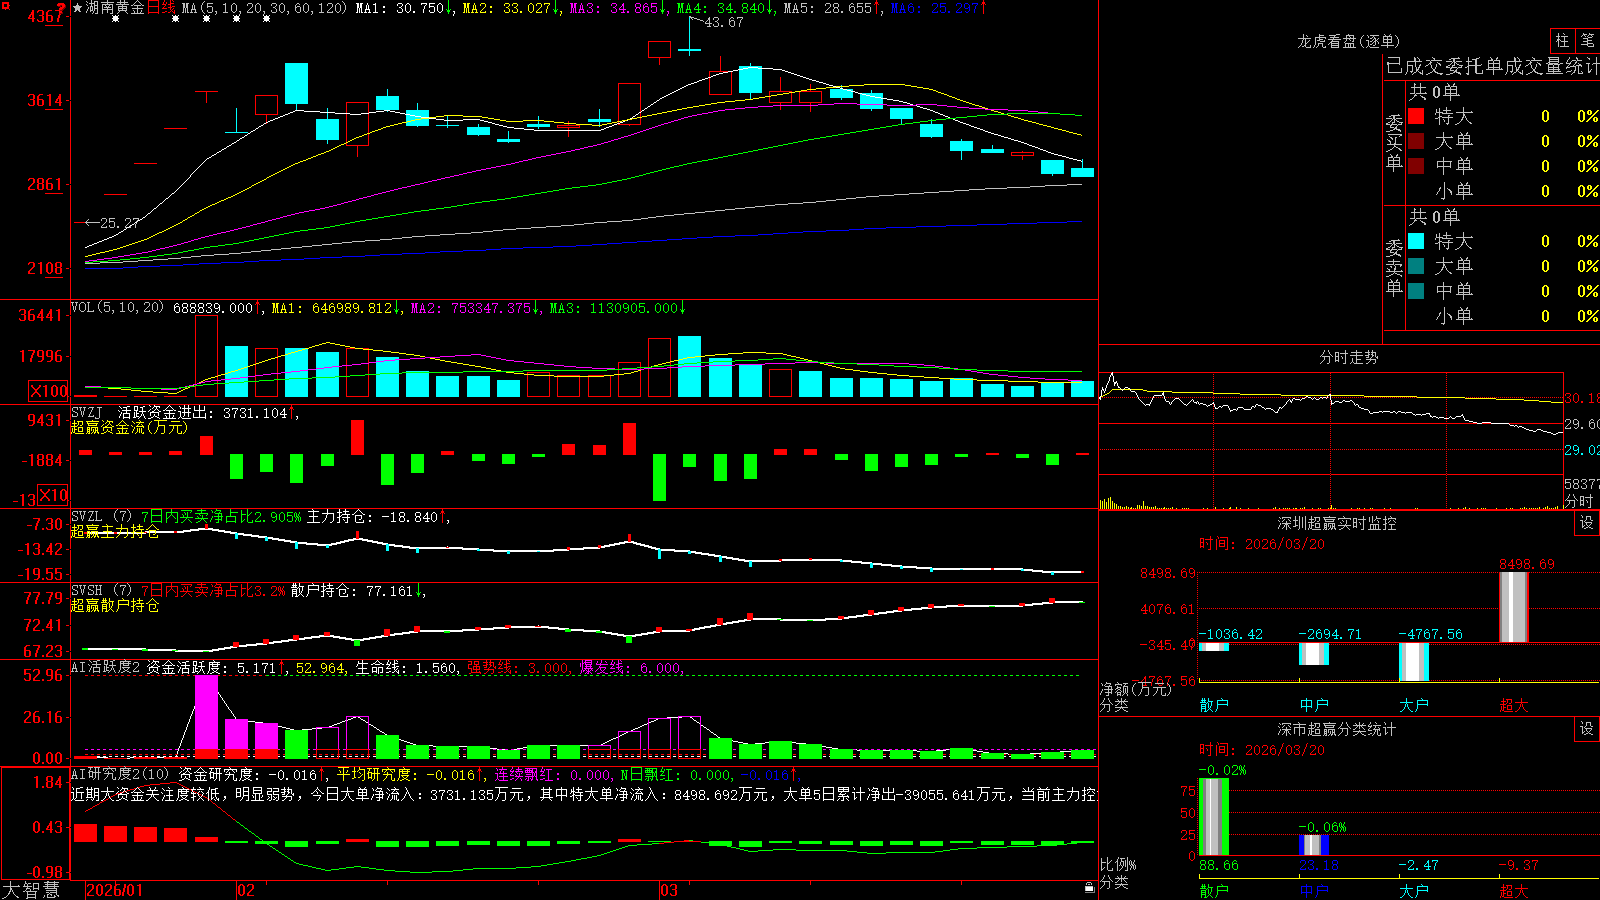Select 大户 category in 深圳超赢实时监控
The image size is (1600, 900).
point(1414,705)
